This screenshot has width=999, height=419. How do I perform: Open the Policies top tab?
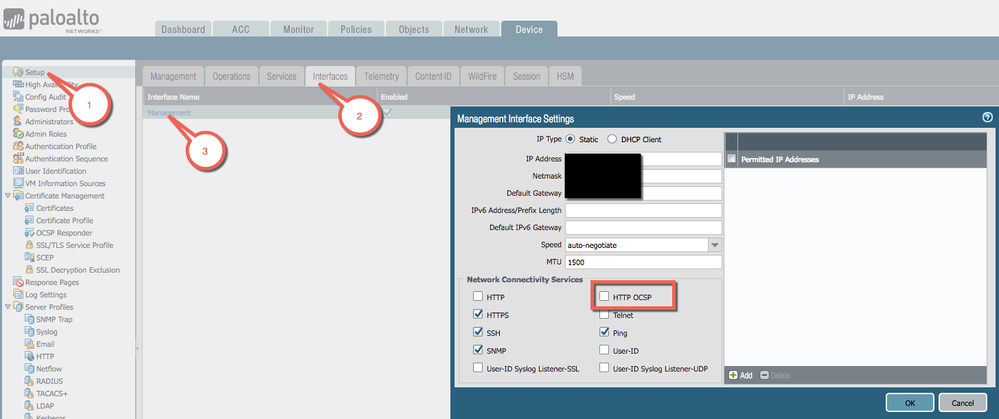pos(356,29)
